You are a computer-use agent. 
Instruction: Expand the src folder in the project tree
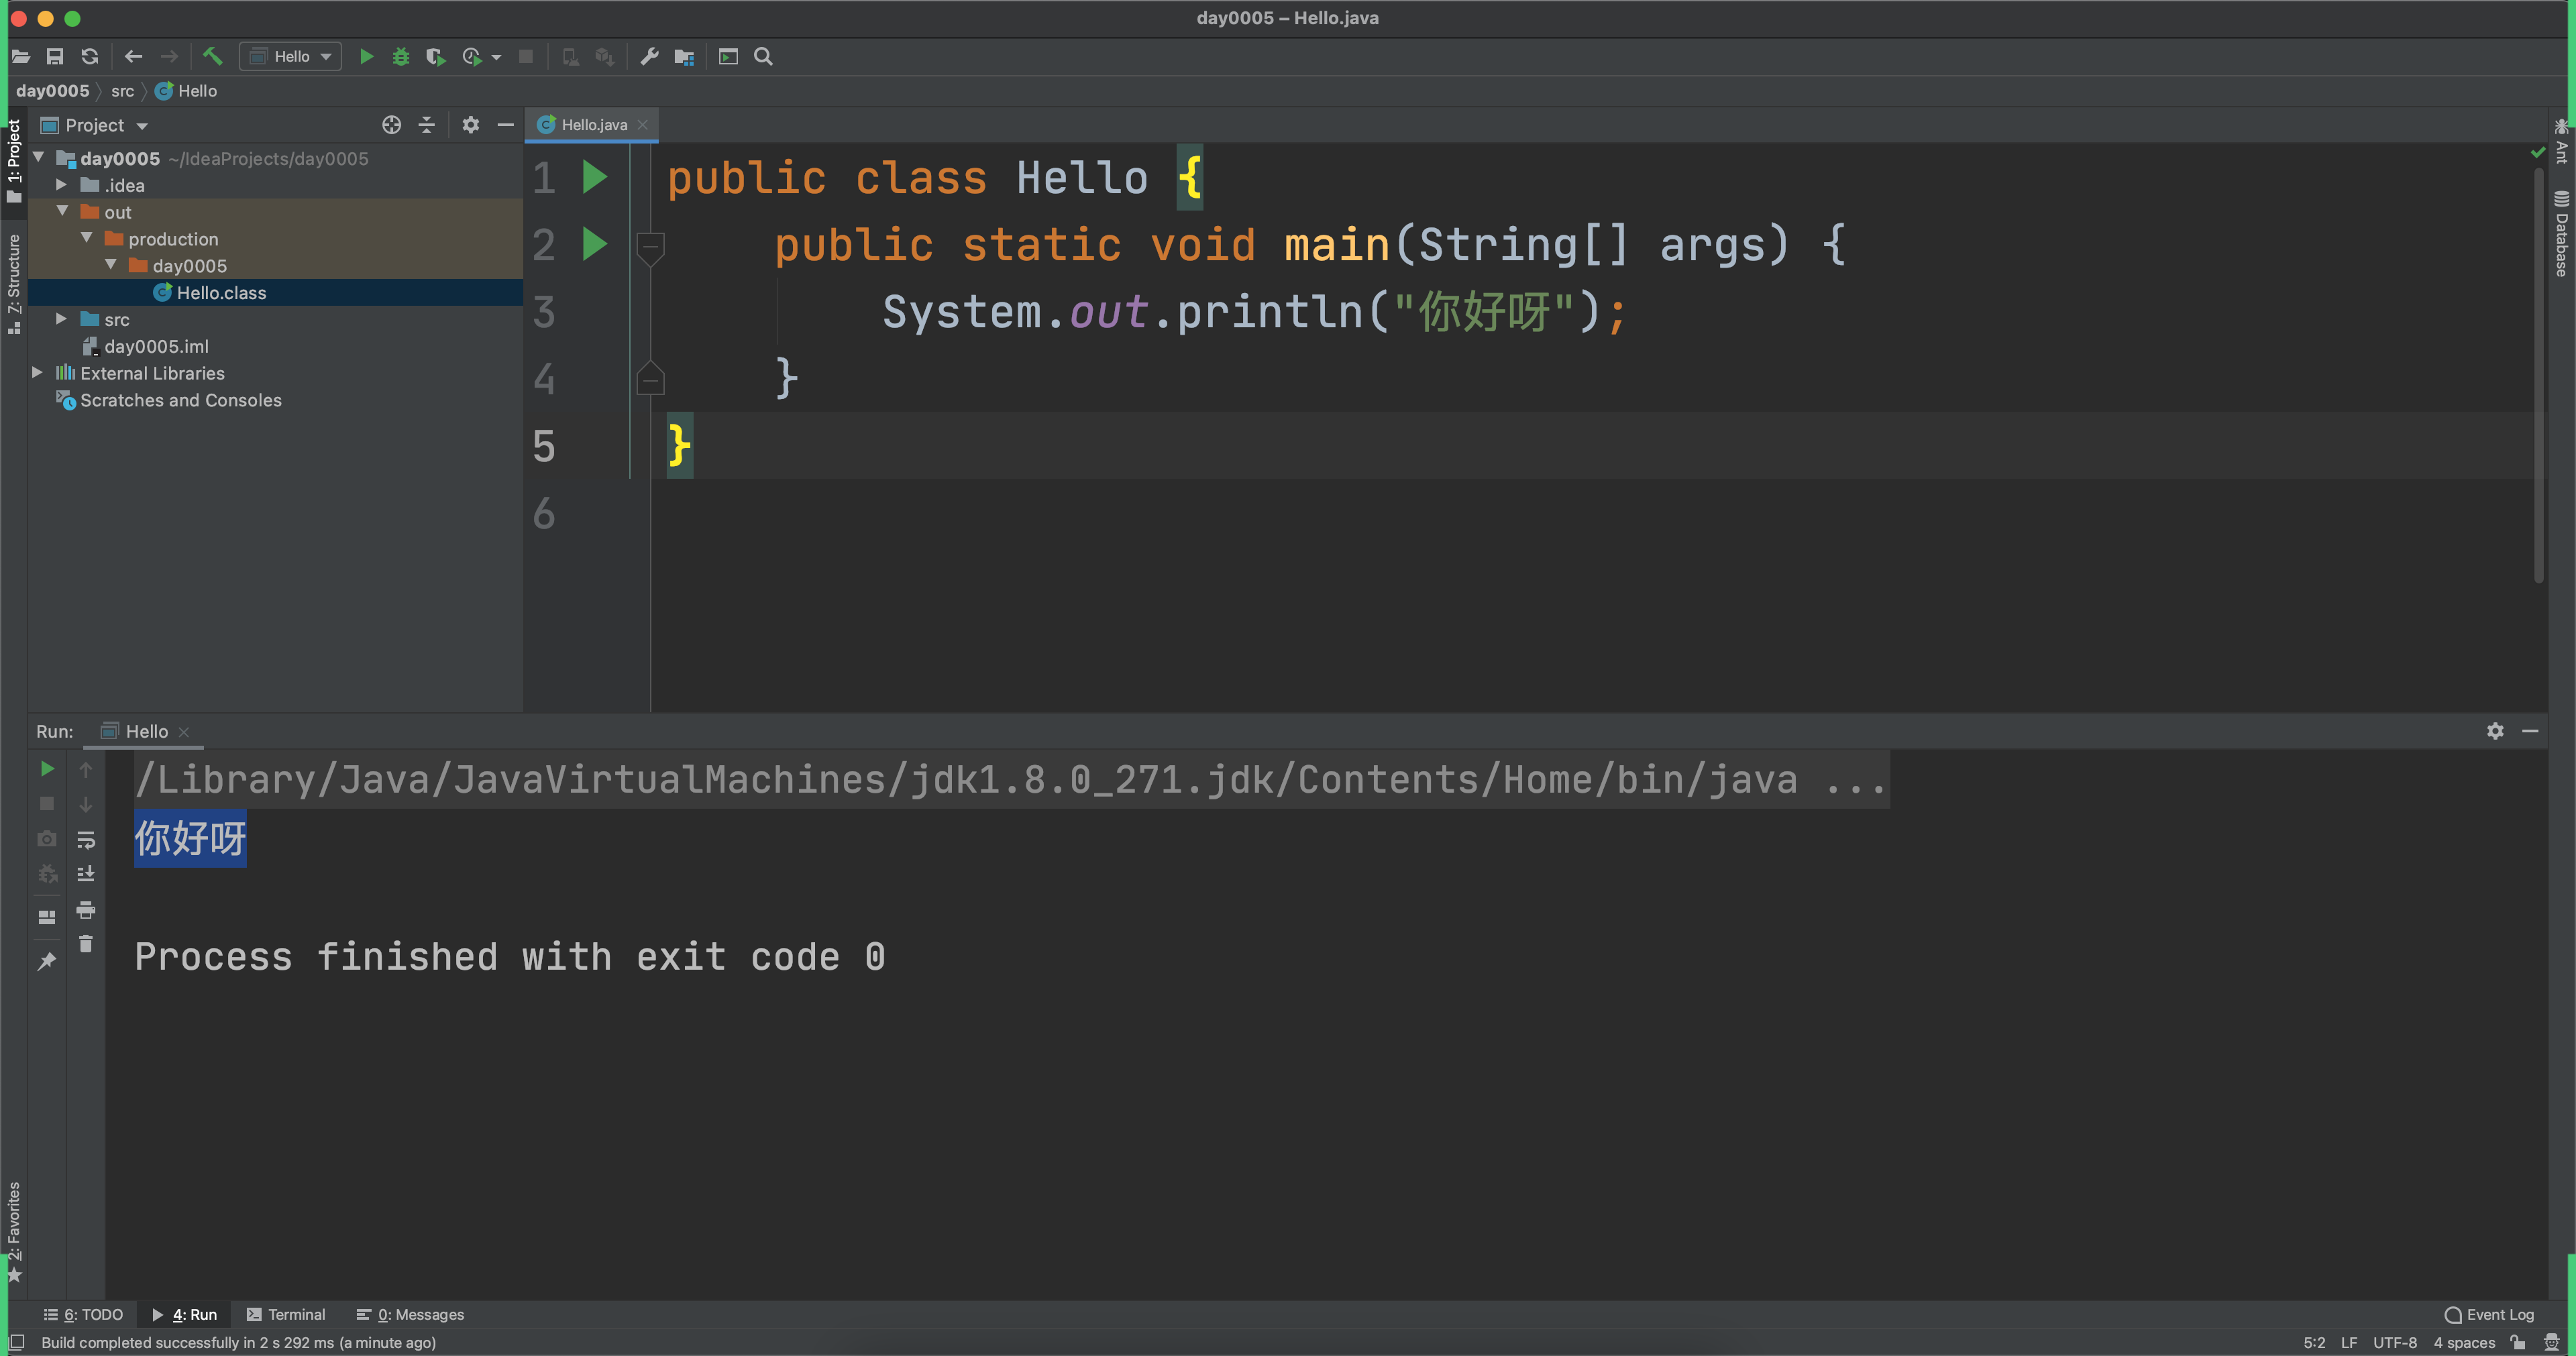coord(61,319)
